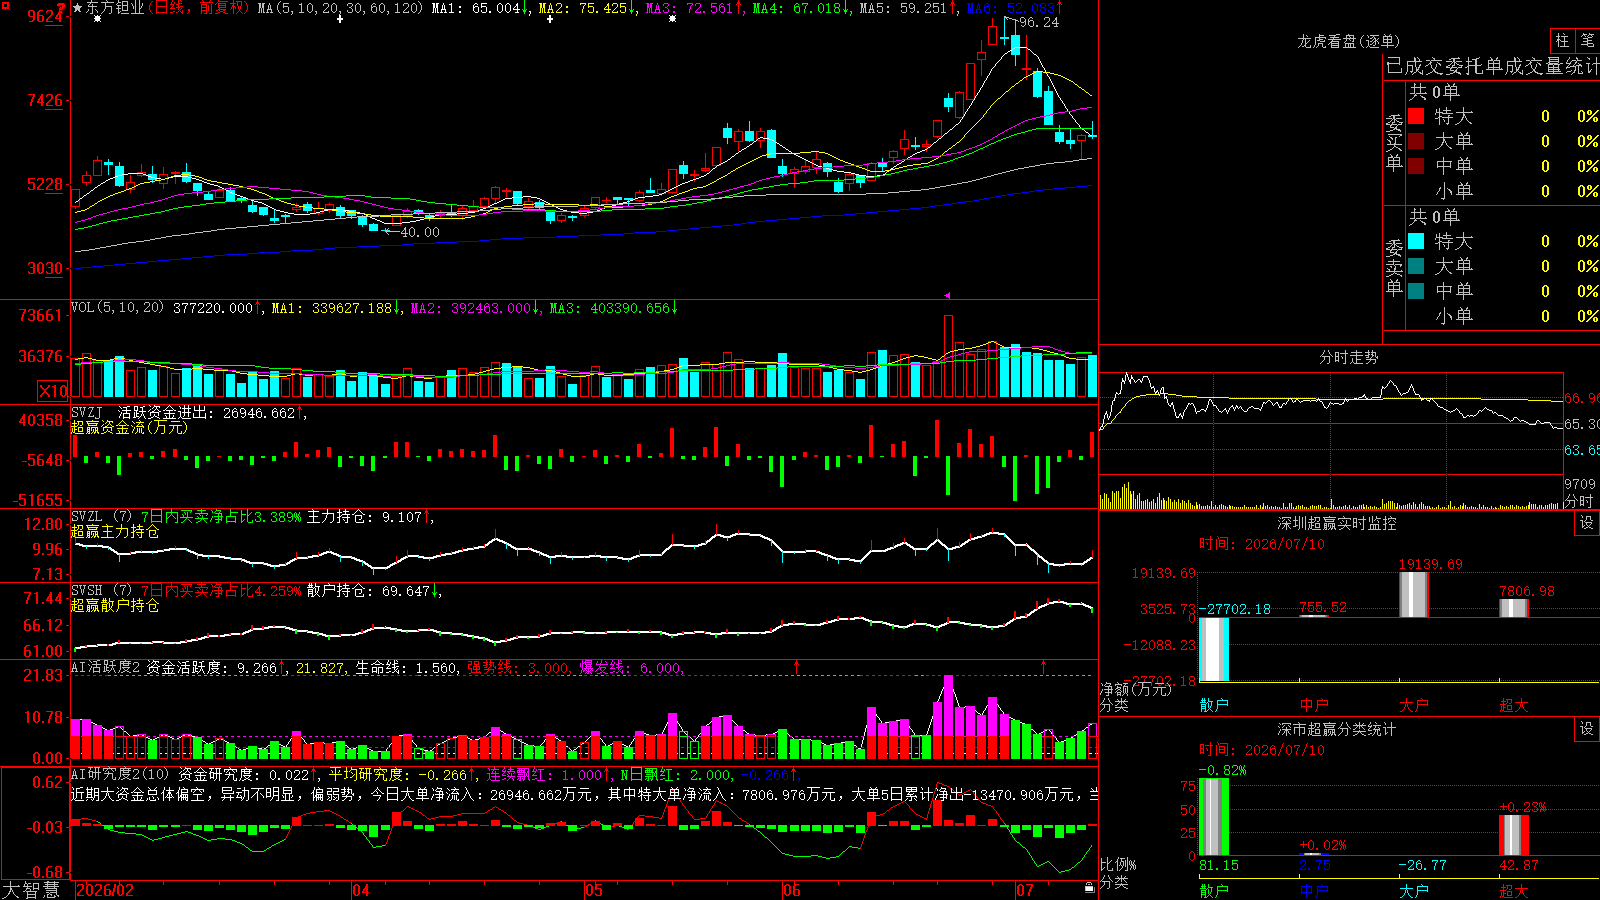Click the white plus marker below the MA2 label
The image size is (1600, 900).
550,19
